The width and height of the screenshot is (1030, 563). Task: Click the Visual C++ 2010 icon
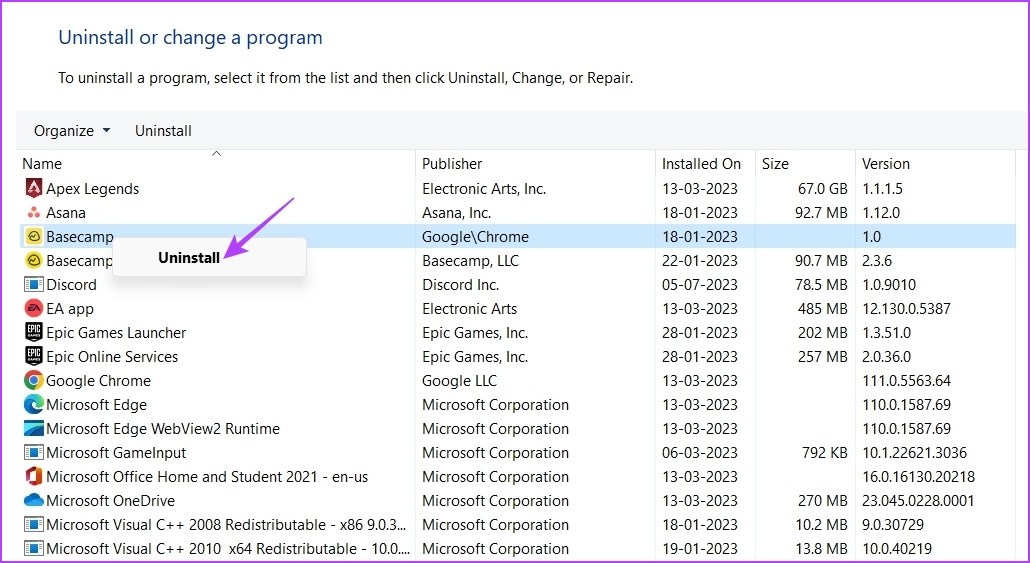[x=34, y=549]
